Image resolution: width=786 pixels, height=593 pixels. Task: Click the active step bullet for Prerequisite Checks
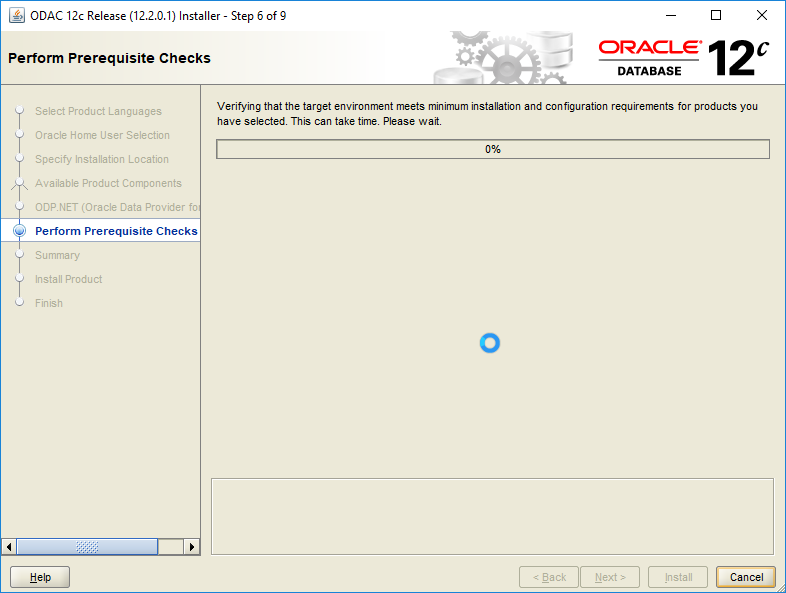tap(20, 231)
